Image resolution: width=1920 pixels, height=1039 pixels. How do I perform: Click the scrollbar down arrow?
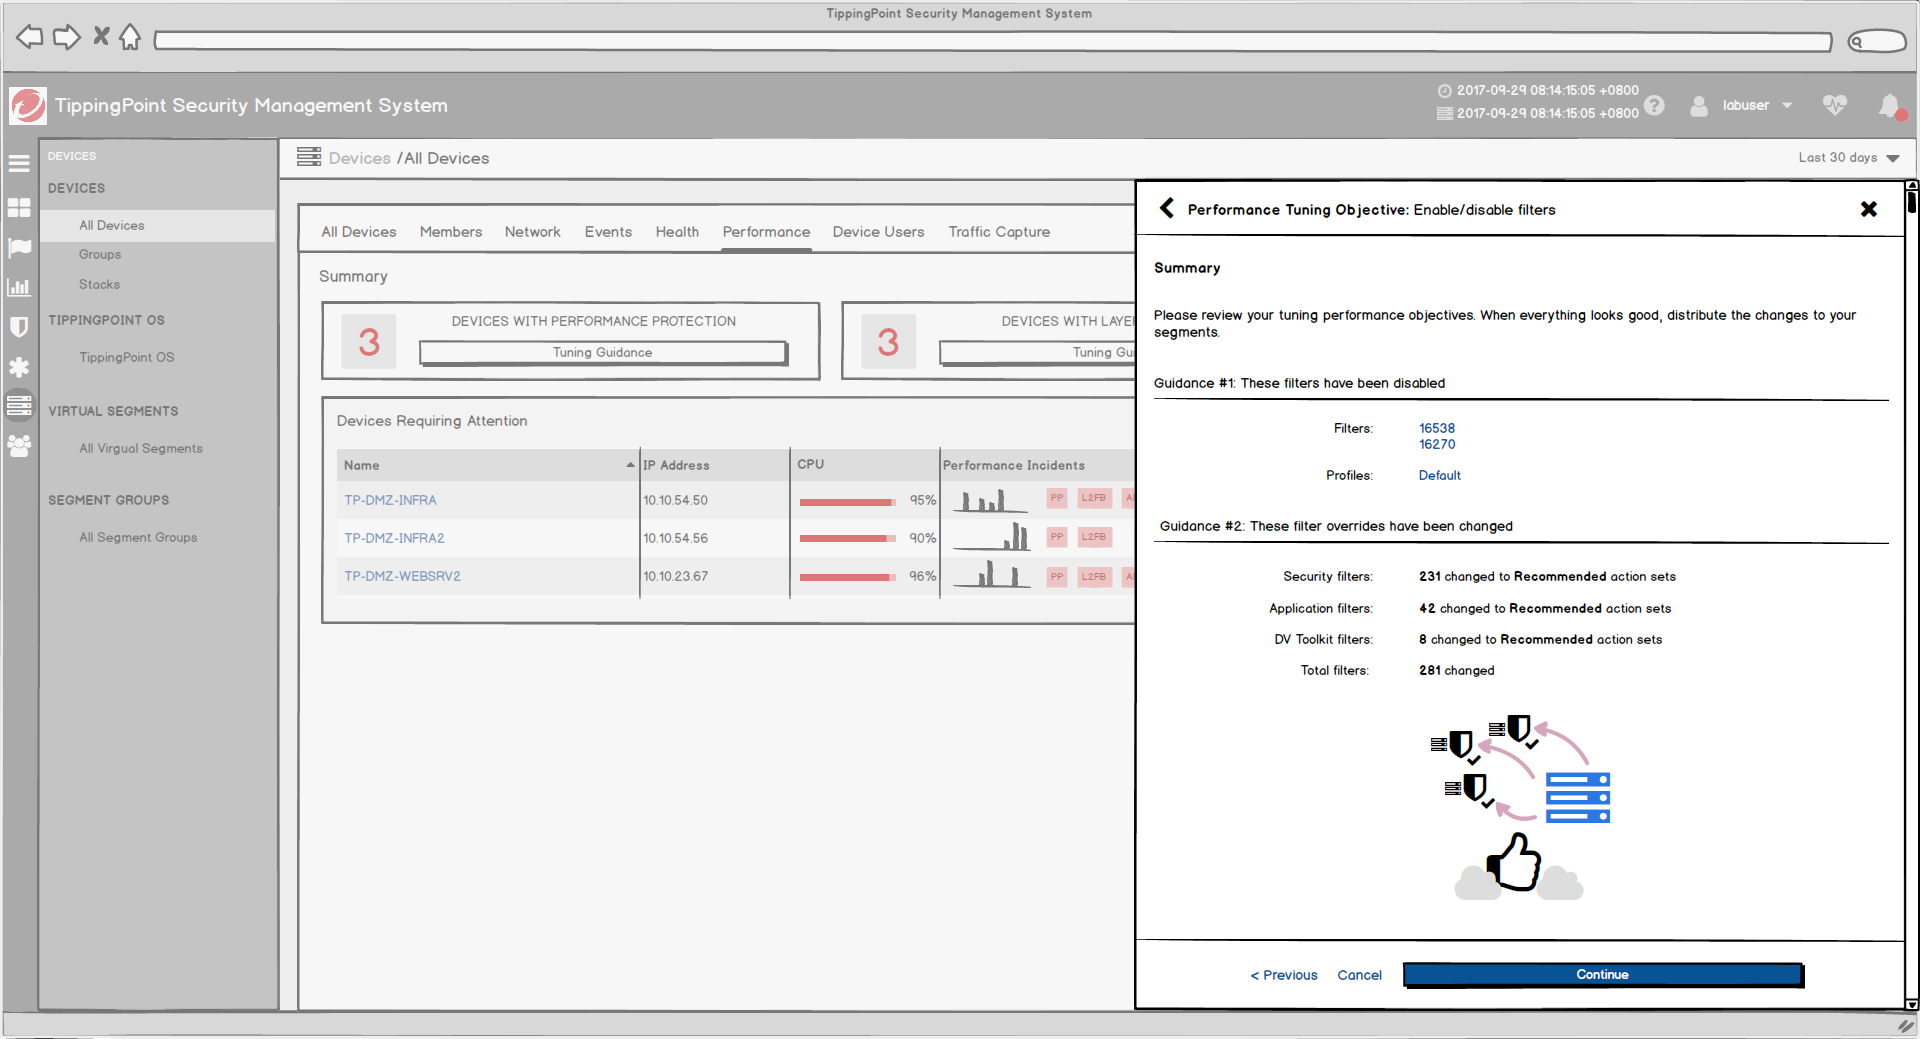point(1912,1004)
